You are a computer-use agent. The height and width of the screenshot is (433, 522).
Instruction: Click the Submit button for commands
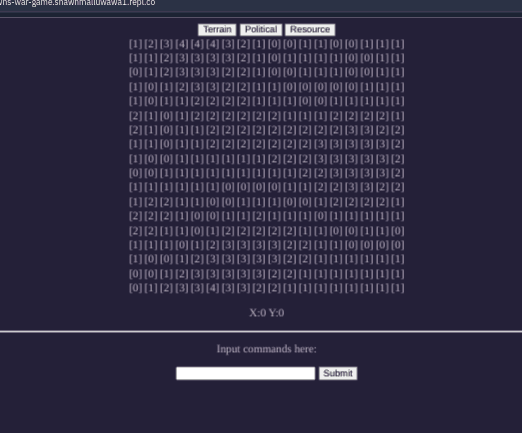click(x=338, y=373)
